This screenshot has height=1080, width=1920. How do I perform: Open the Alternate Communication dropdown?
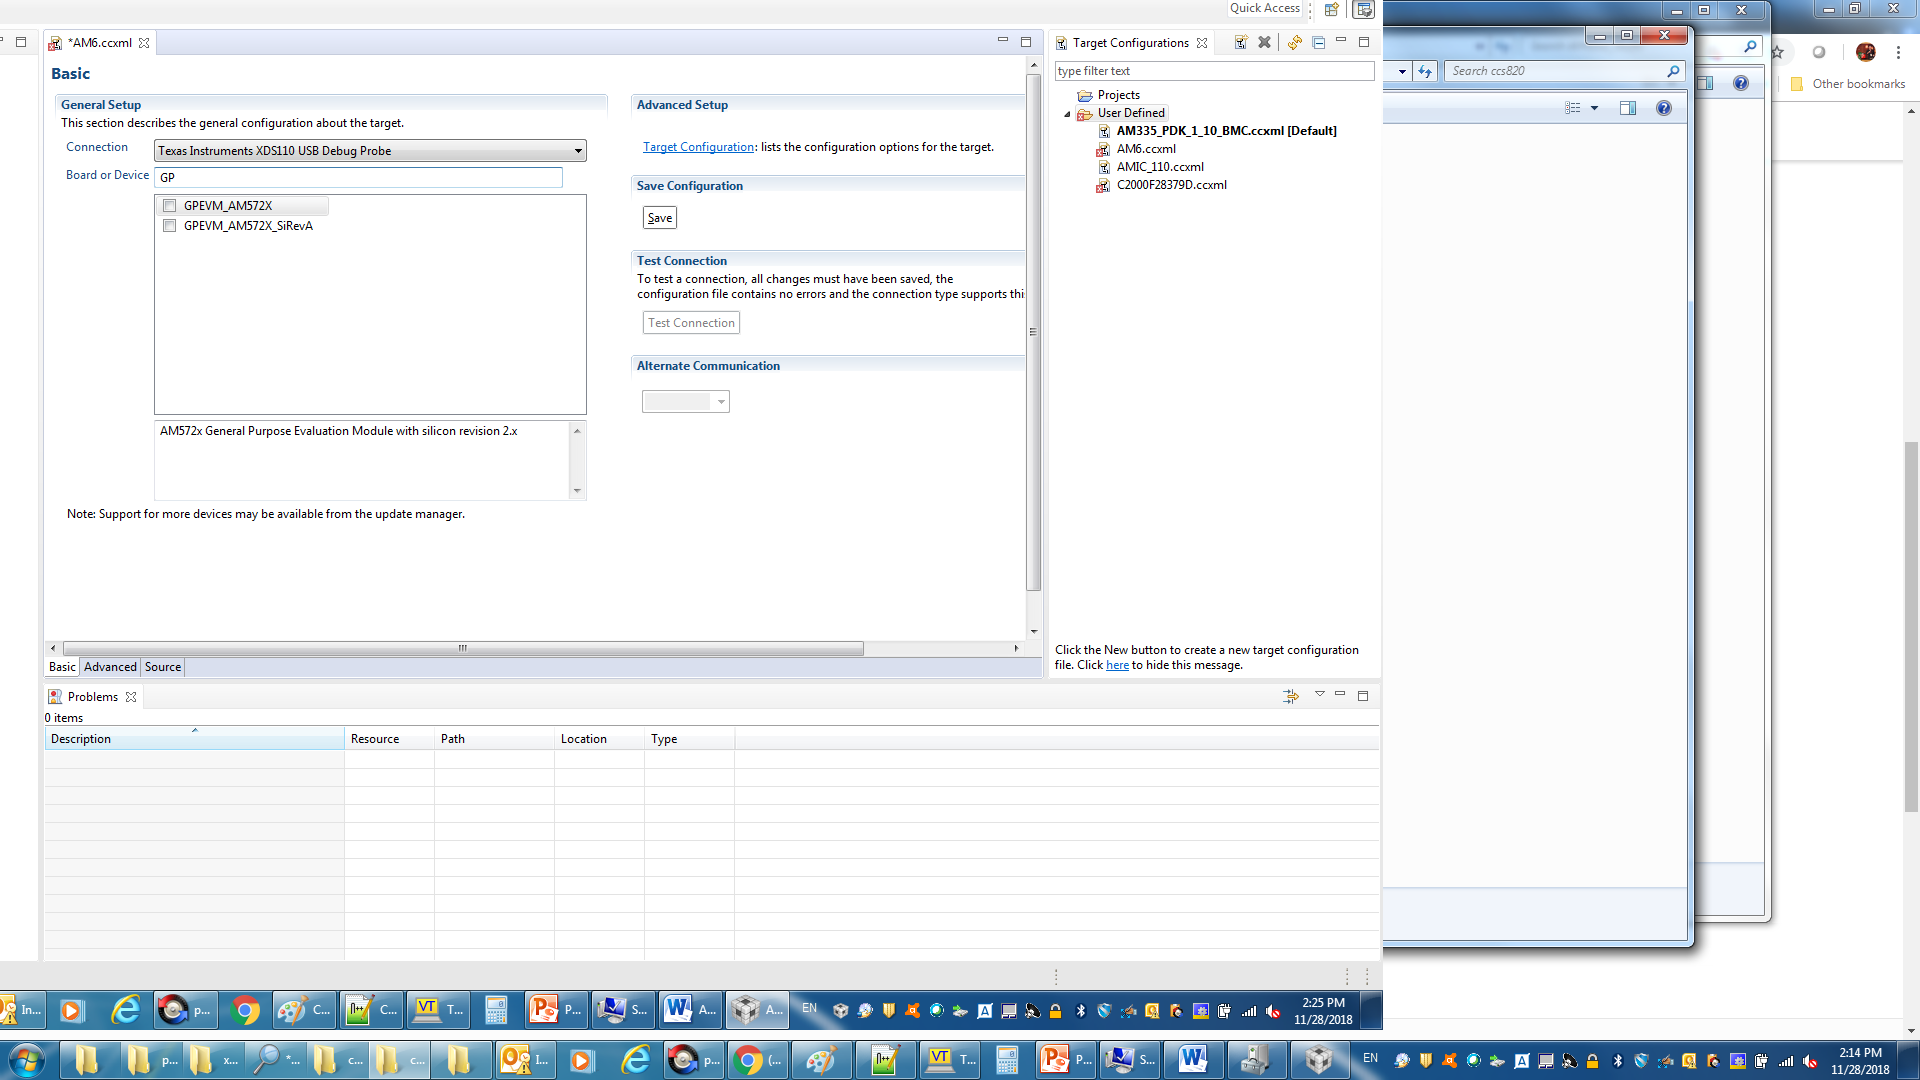point(720,402)
